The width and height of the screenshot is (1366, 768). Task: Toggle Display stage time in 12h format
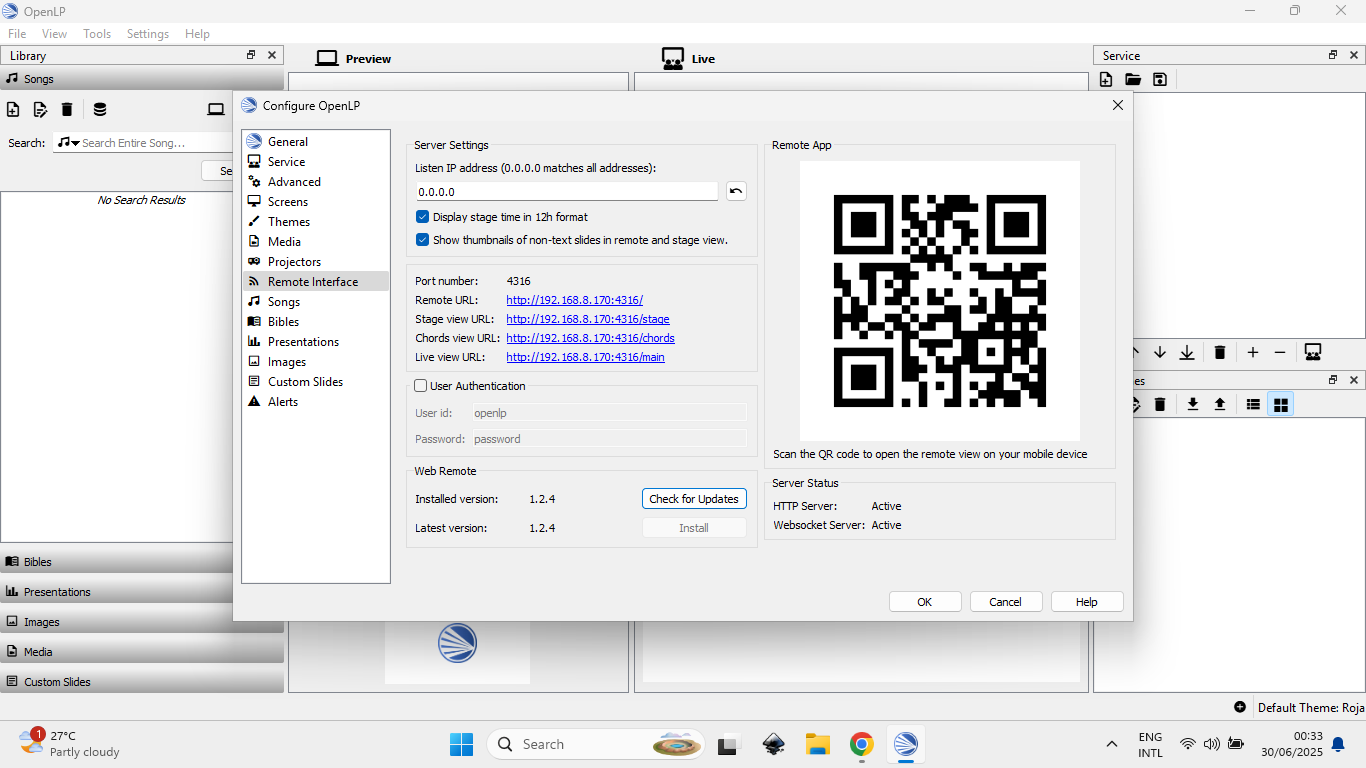pos(422,217)
